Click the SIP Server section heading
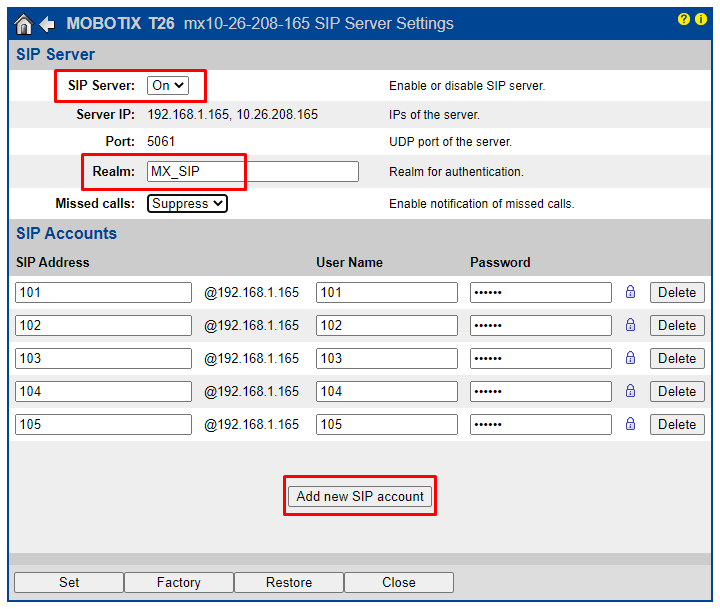 [x=56, y=54]
